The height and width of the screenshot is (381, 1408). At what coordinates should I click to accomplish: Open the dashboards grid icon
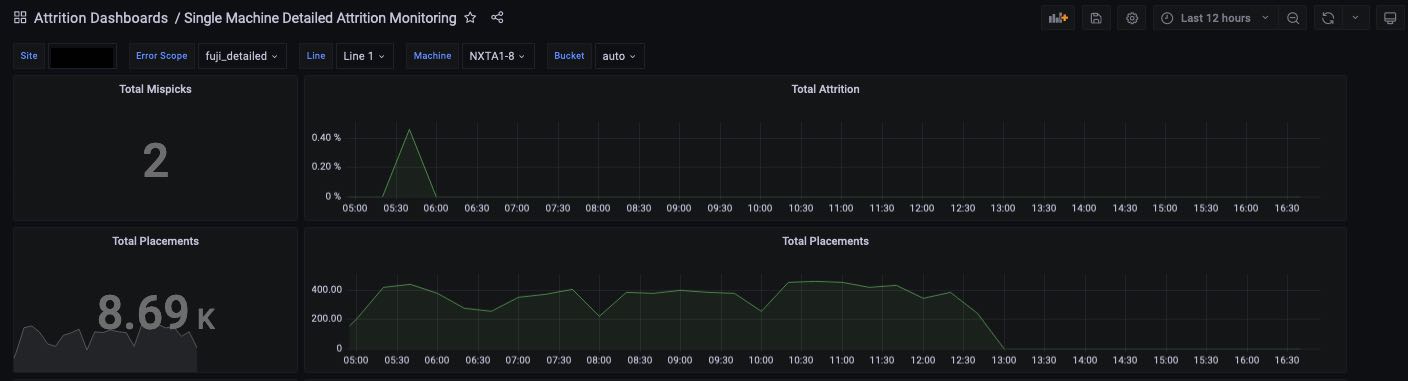click(x=20, y=18)
